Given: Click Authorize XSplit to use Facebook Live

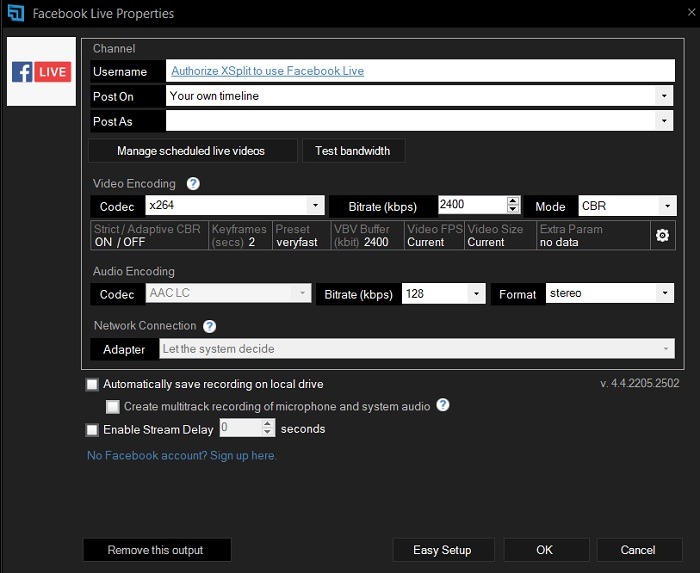Looking at the screenshot, I should click(267, 71).
